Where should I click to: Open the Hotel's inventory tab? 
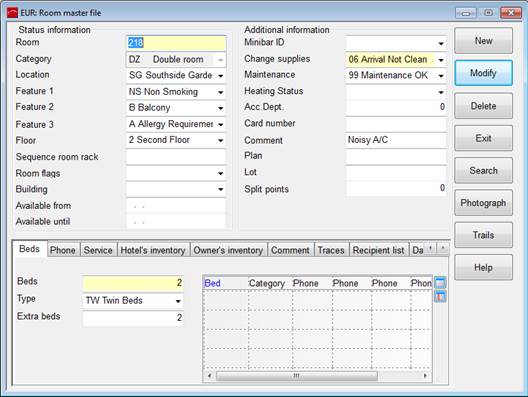[x=153, y=250]
